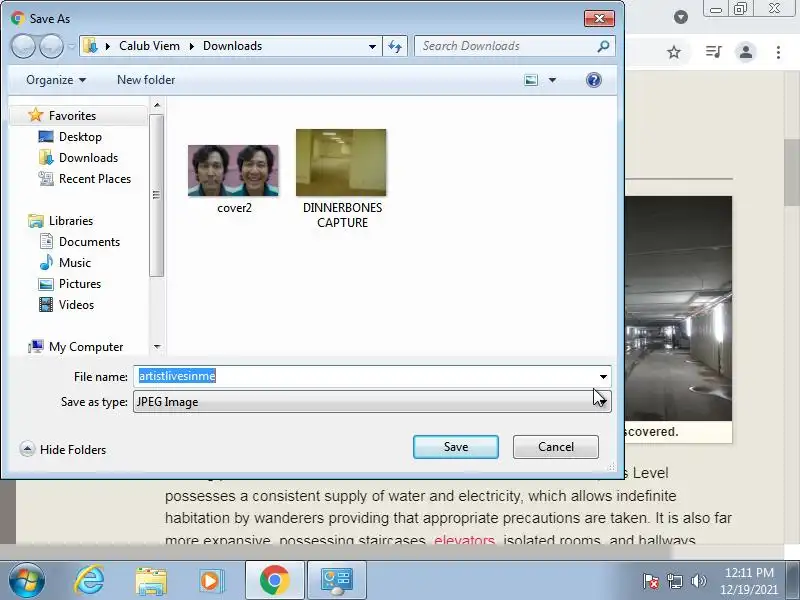
Task: Open recent locations dropdown beside nav arrows
Action: click(x=71, y=46)
